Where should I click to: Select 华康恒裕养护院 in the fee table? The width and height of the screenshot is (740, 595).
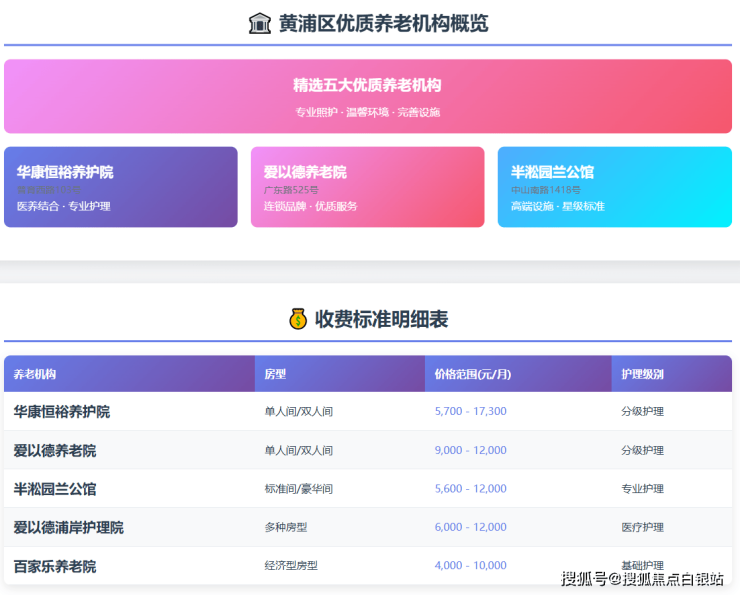pyautogui.click(x=62, y=411)
